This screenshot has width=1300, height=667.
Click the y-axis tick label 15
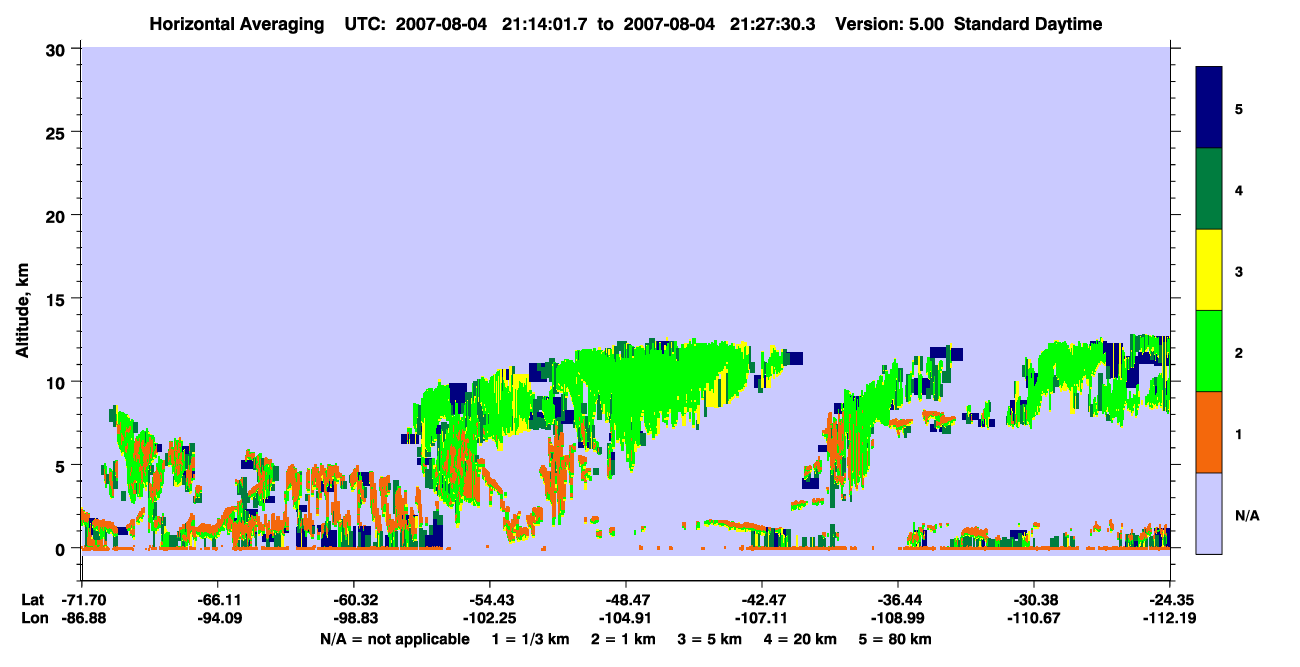click(x=58, y=299)
